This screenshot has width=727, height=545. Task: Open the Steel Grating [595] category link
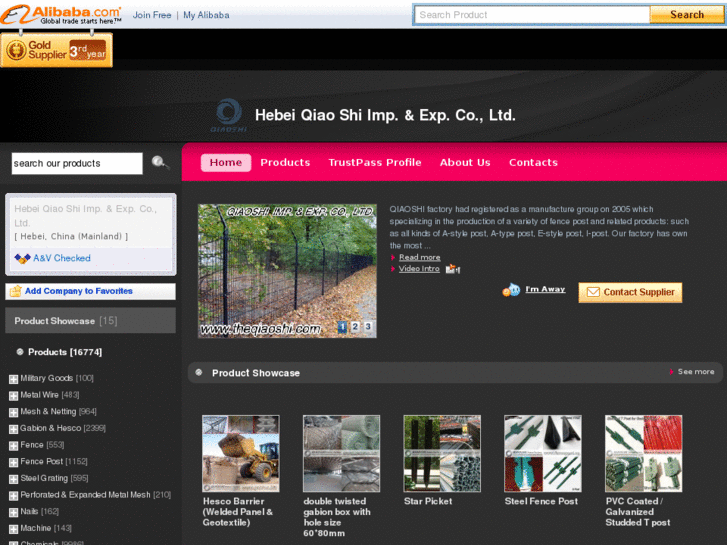tap(54, 478)
